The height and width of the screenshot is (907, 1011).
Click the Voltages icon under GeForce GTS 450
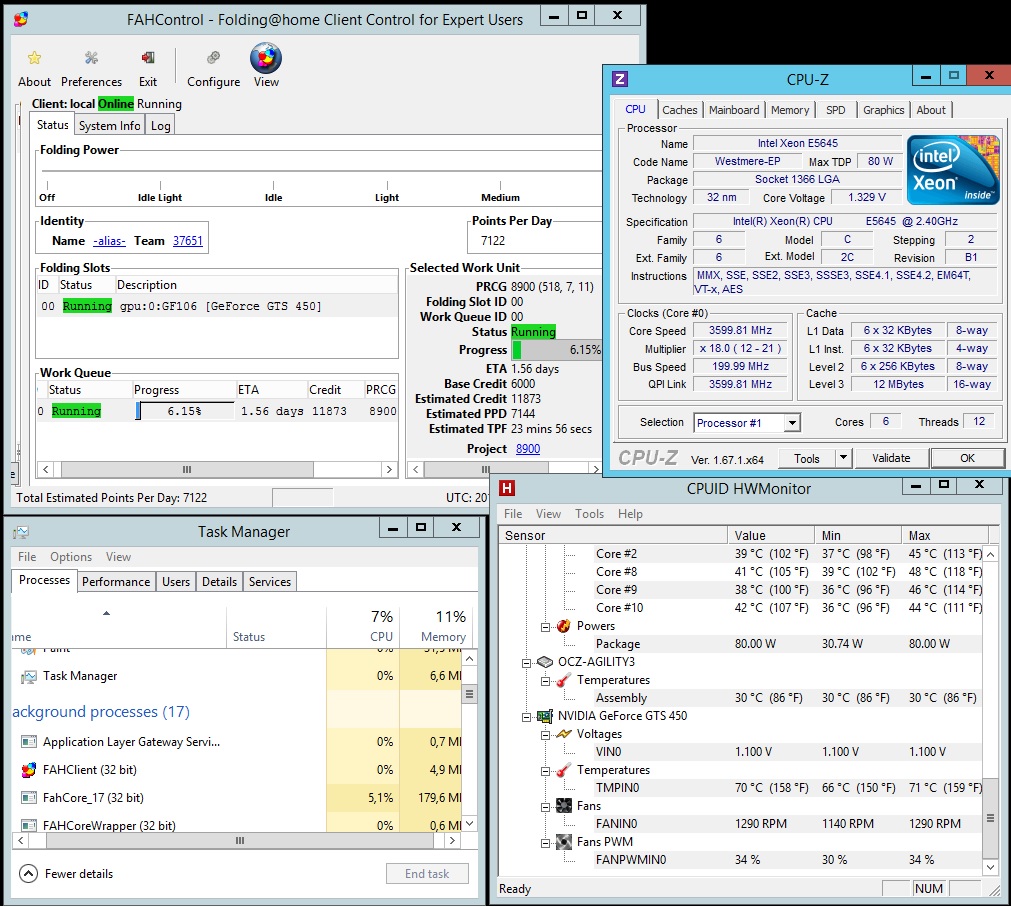pyautogui.click(x=564, y=734)
